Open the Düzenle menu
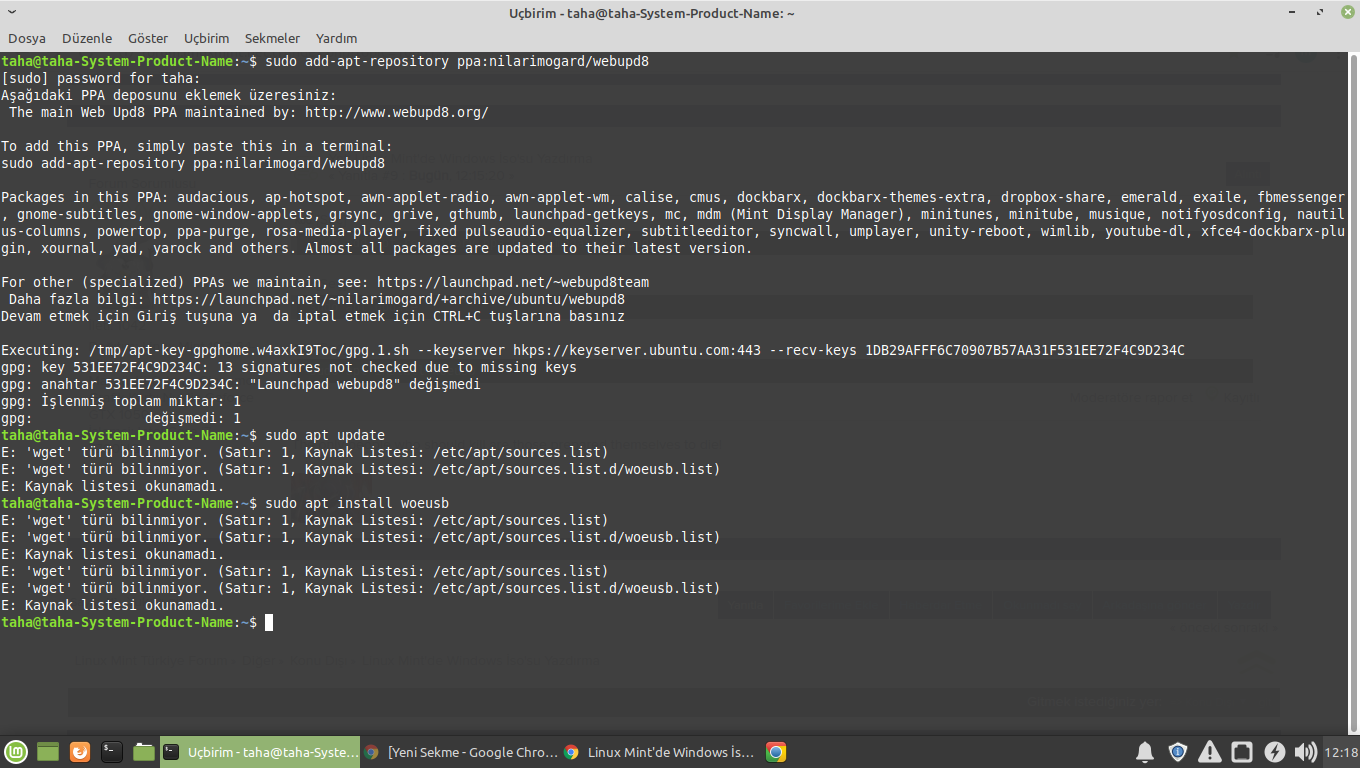Viewport: 1360px width, 768px height. tap(87, 38)
